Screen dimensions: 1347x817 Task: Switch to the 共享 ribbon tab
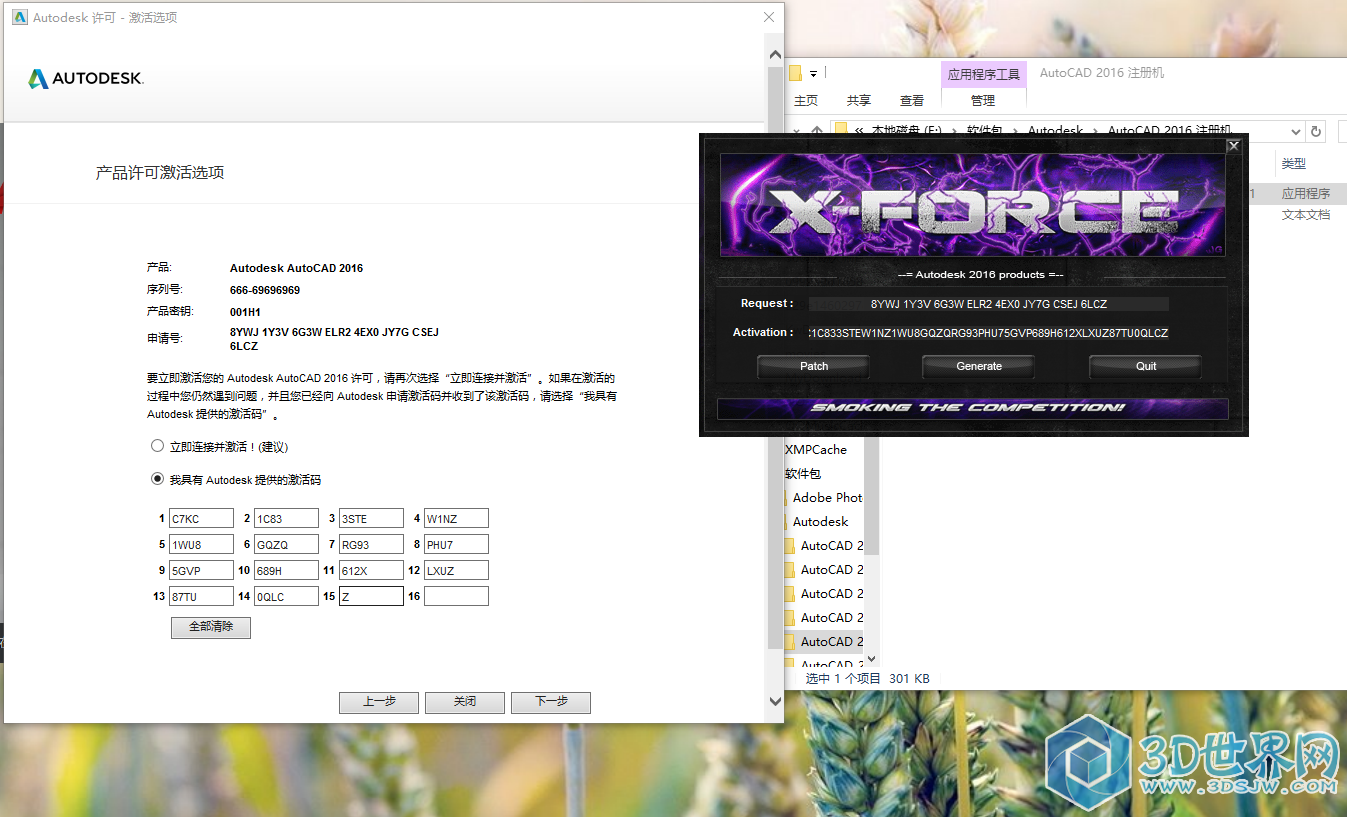(859, 100)
